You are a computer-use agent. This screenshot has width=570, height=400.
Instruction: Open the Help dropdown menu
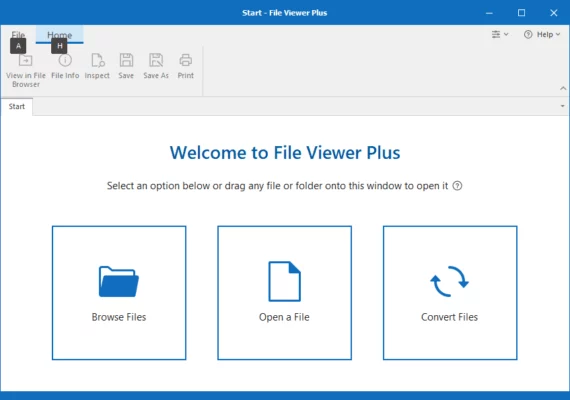pos(542,35)
